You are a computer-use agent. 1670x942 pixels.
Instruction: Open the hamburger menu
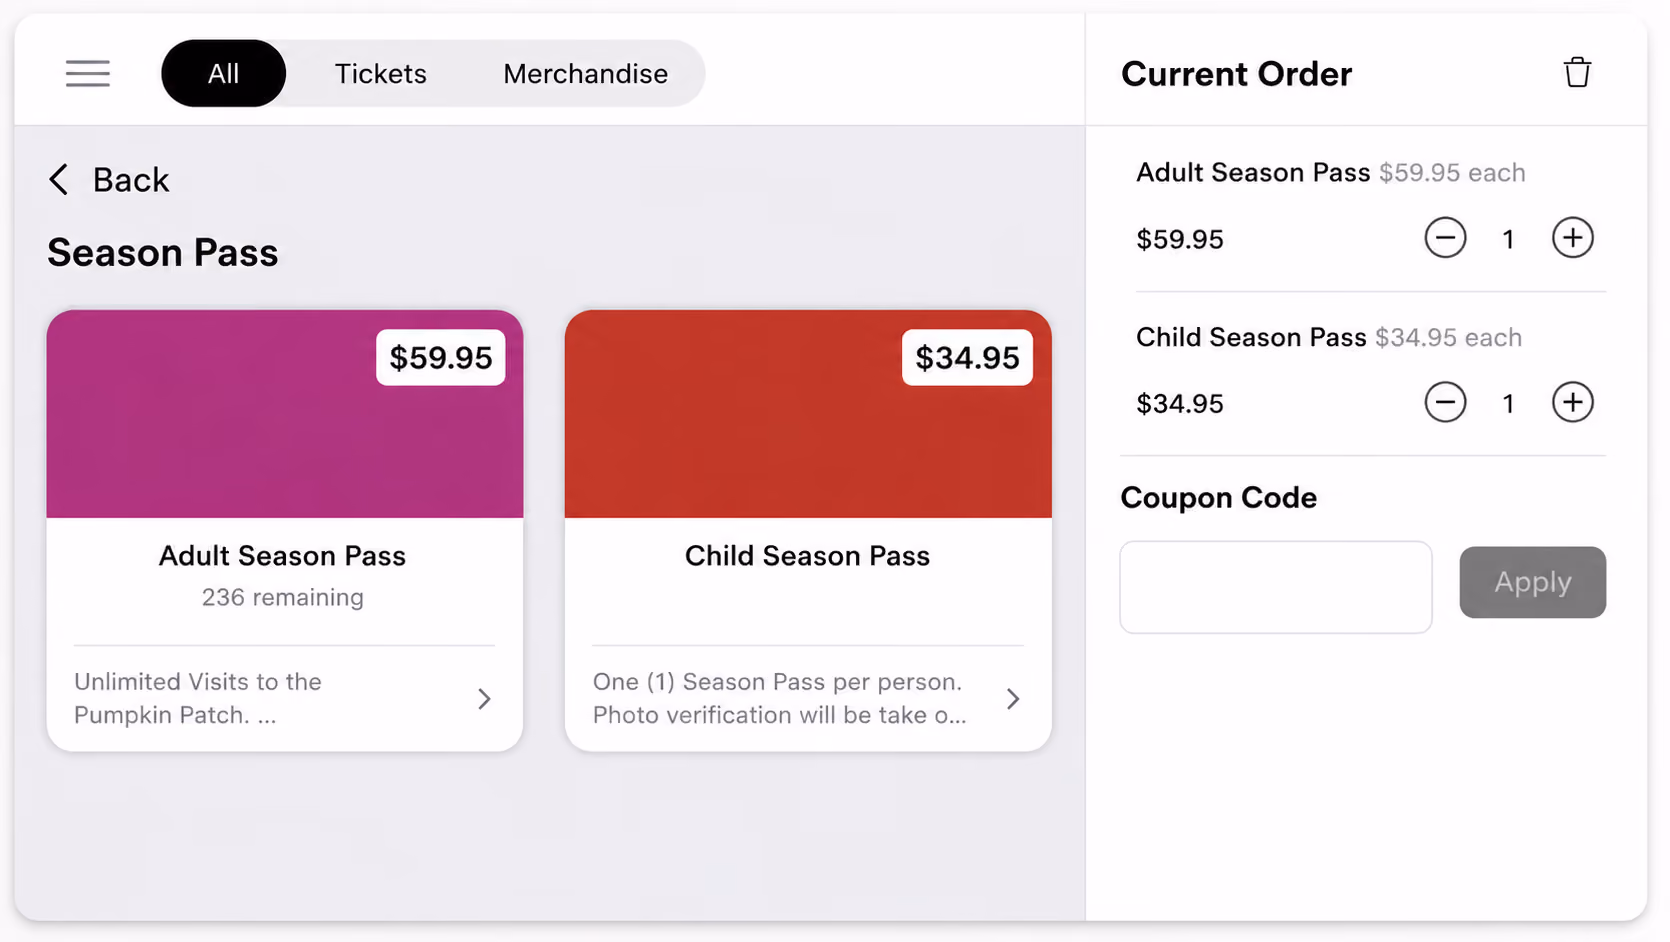coord(88,73)
